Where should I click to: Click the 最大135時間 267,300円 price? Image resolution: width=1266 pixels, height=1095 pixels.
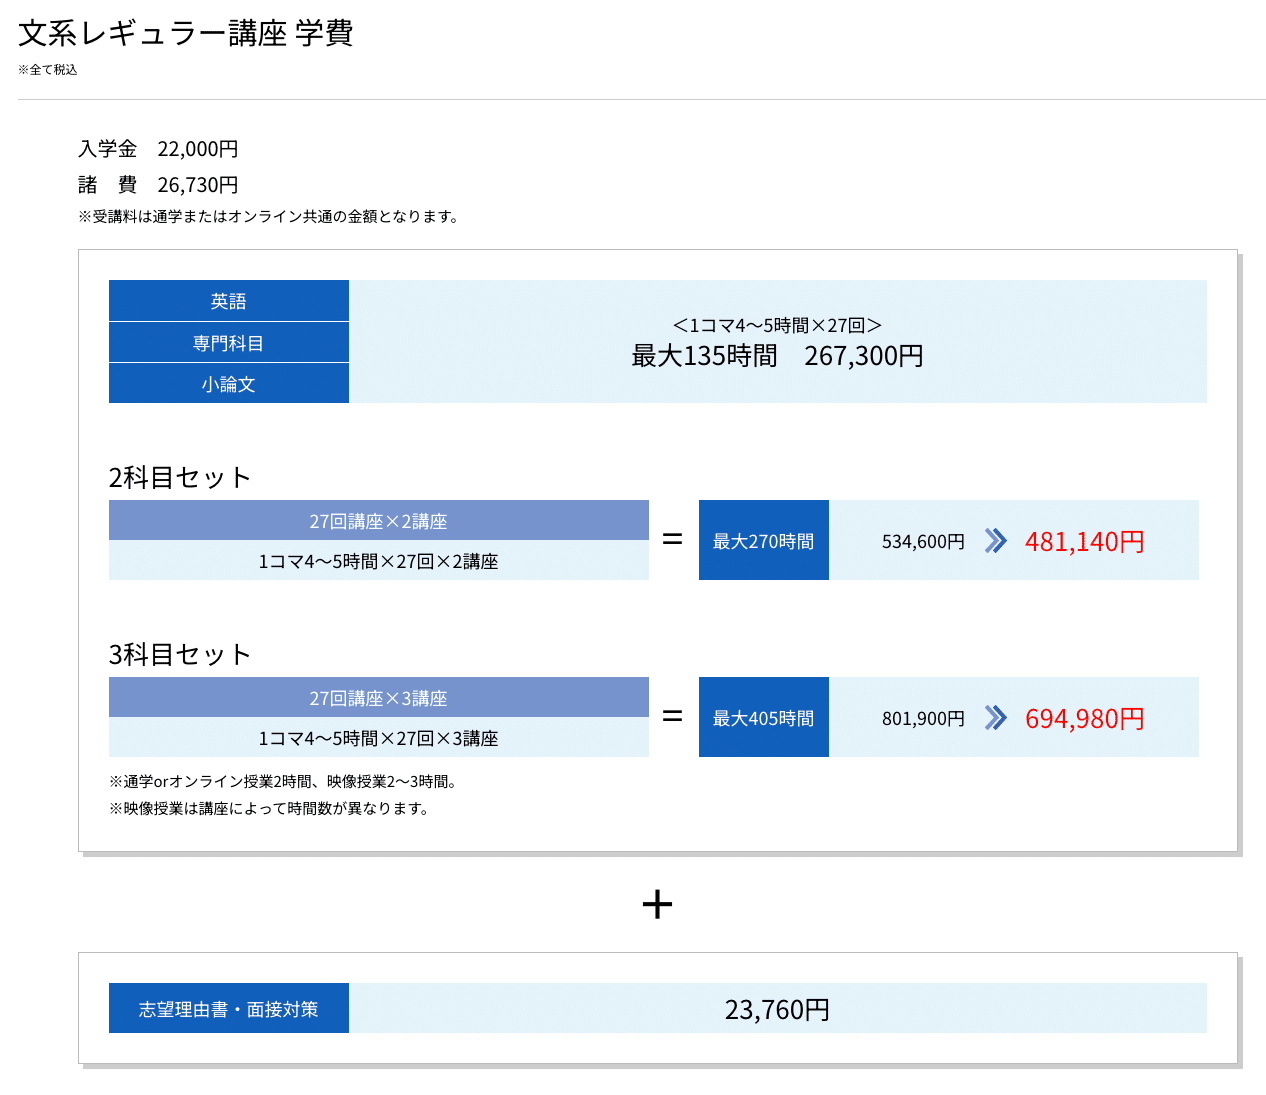[777, 356]
